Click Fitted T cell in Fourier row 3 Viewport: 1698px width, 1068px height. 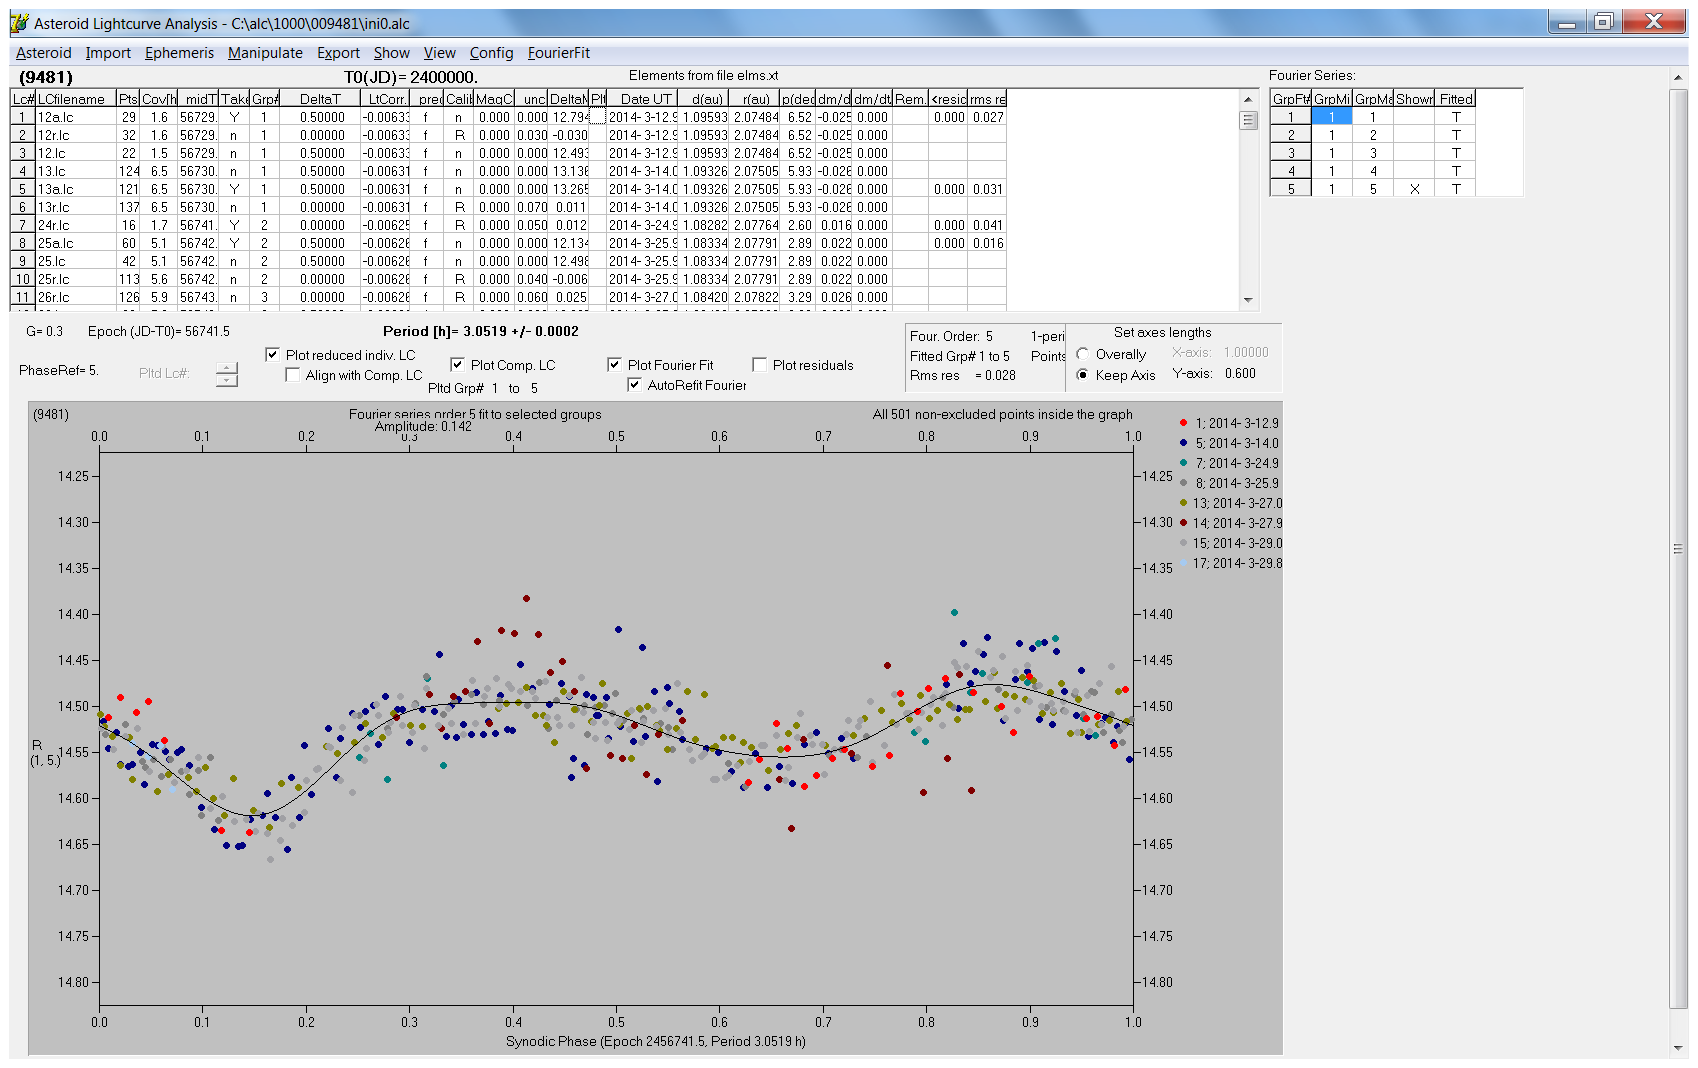1456,153
